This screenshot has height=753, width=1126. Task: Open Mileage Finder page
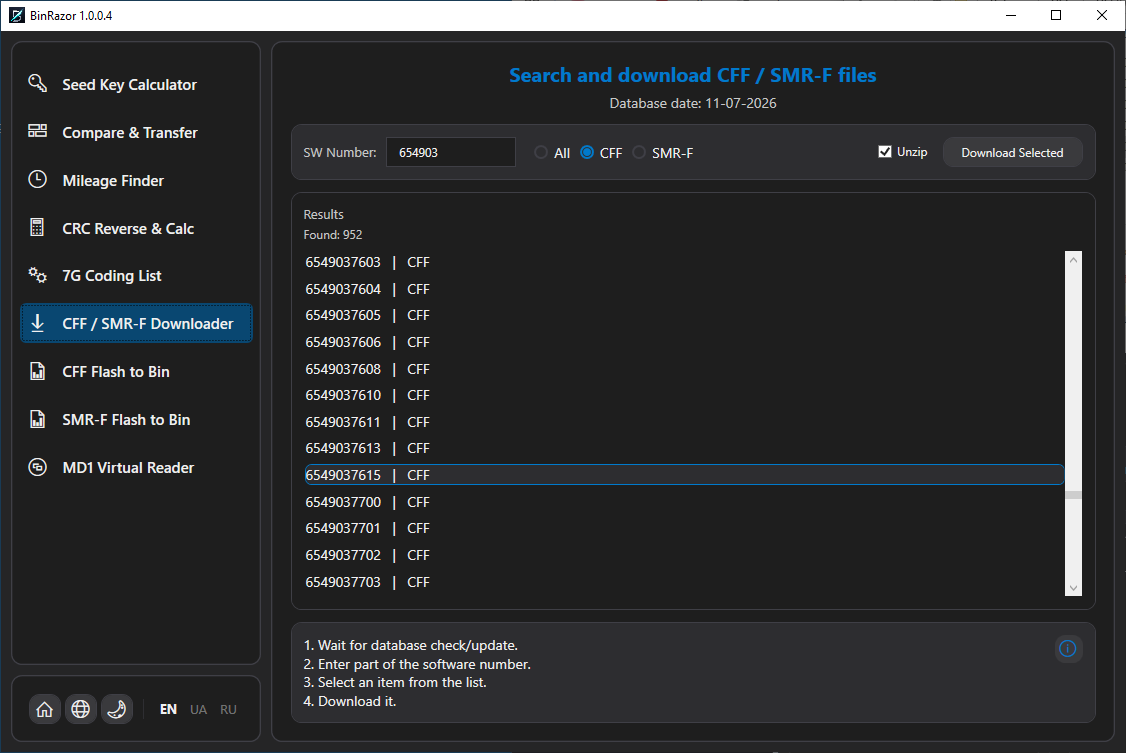click(x=136, y=180)
